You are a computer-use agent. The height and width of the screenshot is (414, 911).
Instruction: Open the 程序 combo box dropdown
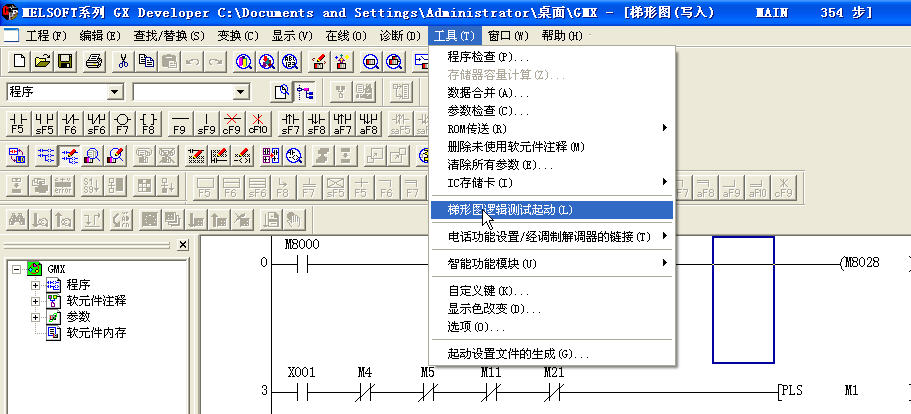114,92
